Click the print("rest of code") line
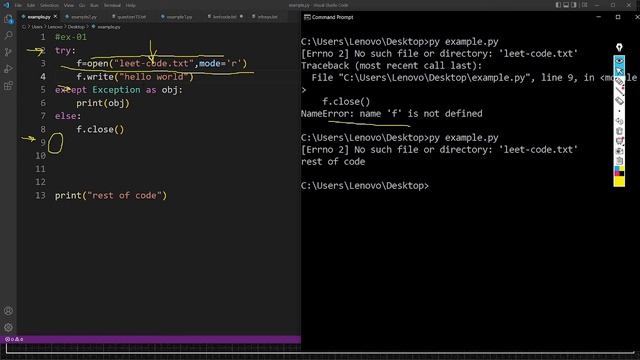 click(111, 196)
